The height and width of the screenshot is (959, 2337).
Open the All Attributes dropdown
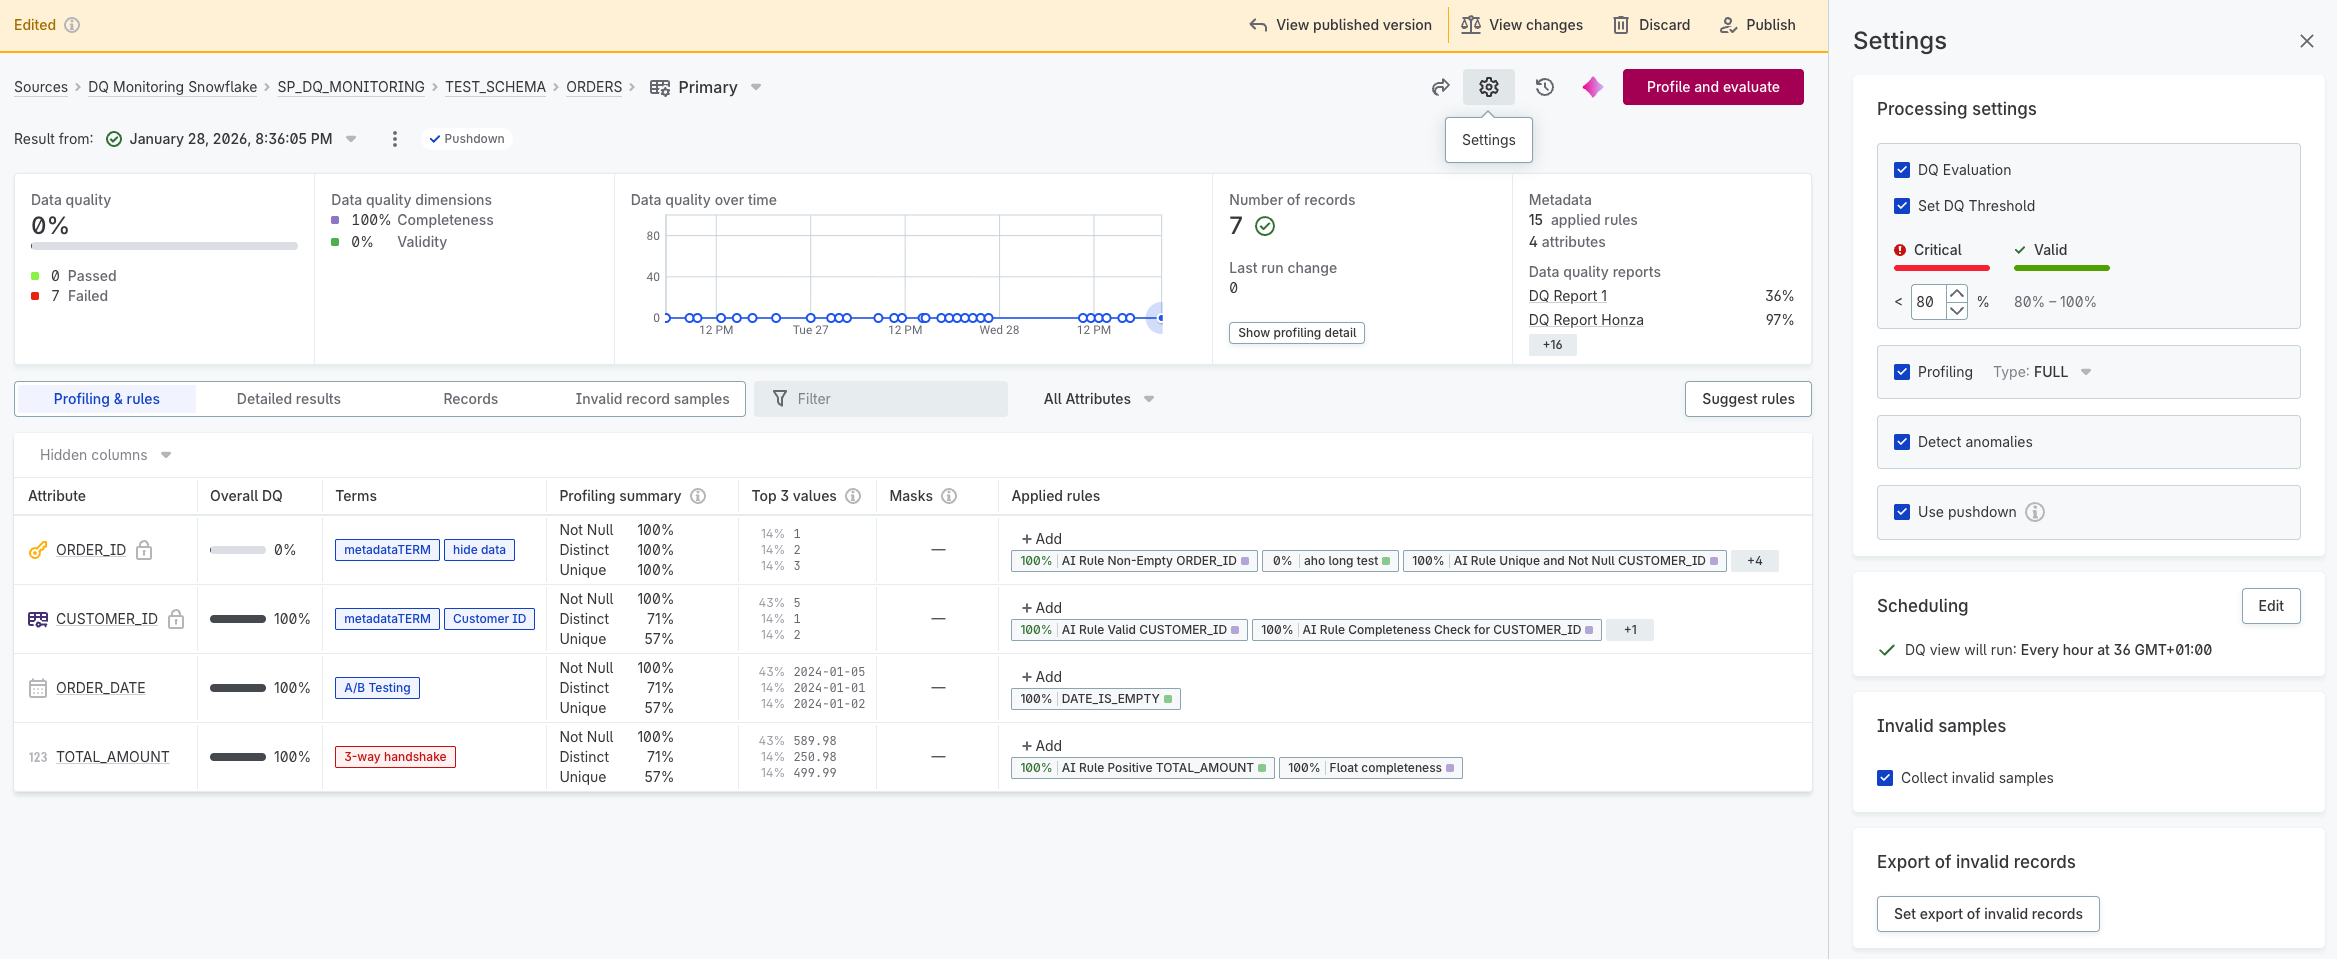tap(1098, 399)
